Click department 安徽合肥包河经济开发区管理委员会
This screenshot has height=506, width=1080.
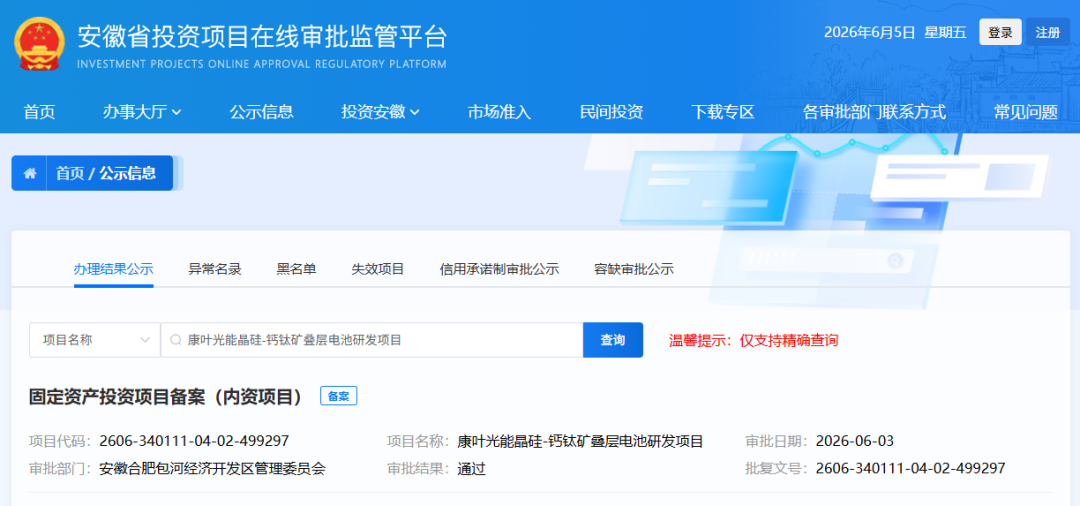point(212,469)
